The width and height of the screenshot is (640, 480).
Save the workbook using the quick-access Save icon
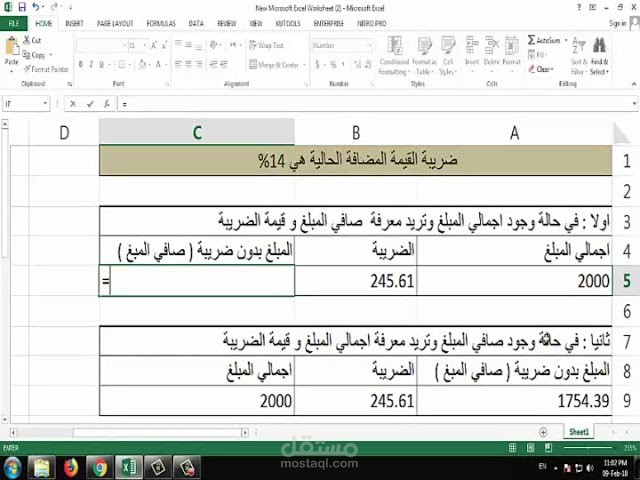click(22, 7)
